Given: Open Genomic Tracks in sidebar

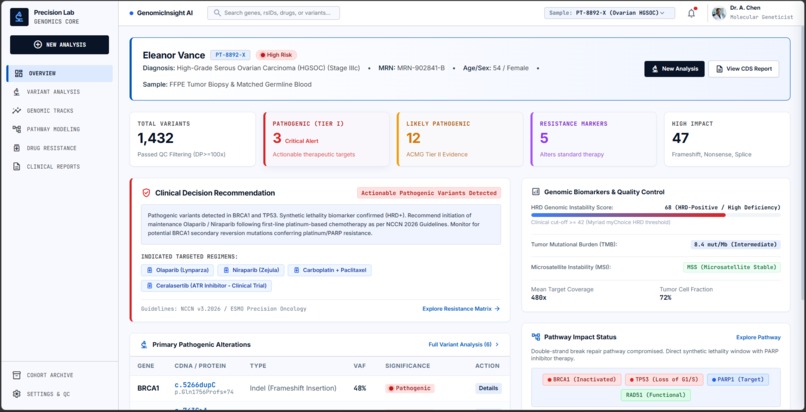Looking at the screenshot, I should tap(60, 110).
